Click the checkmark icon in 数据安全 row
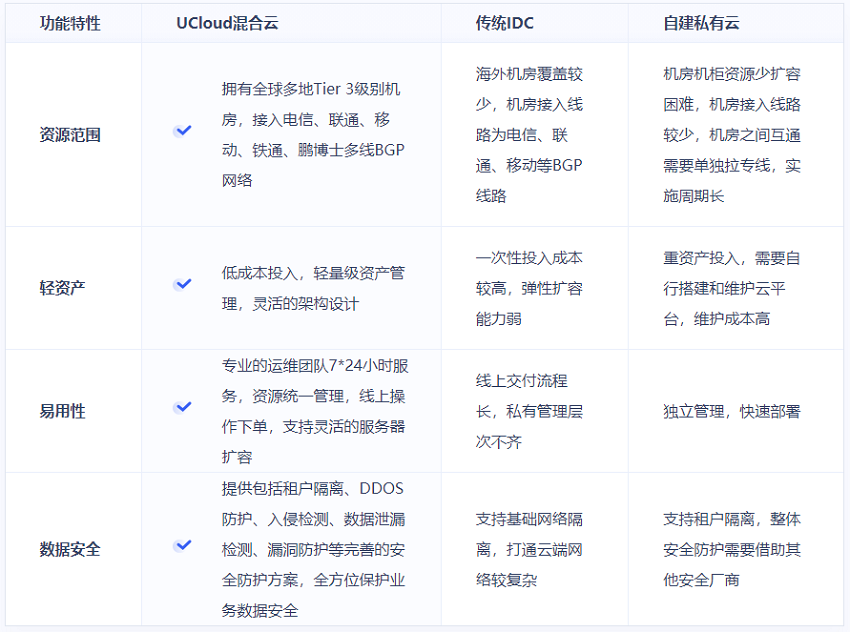The image size is (850, 632). coord(183,545)
